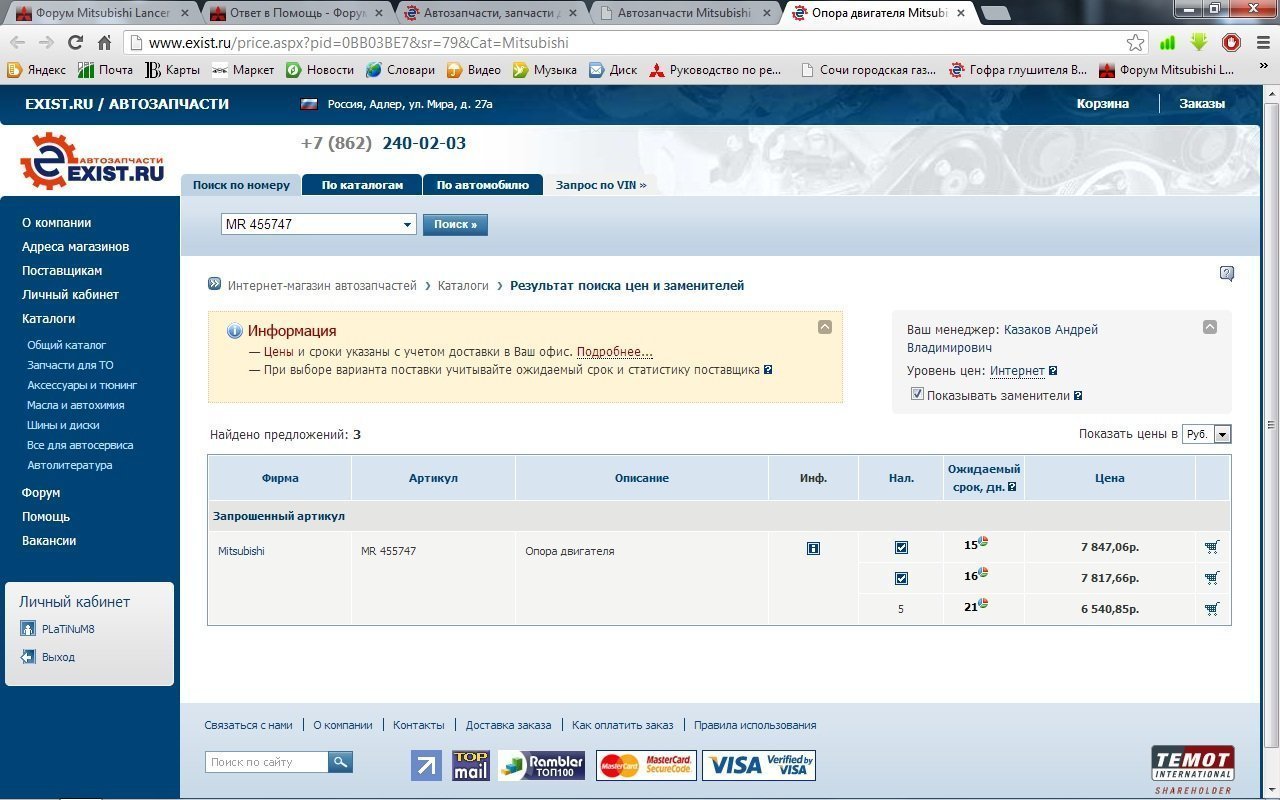Collapse the Информация panel
Image resolution: width=1280 pixels, height=800 pixels.
825,327
